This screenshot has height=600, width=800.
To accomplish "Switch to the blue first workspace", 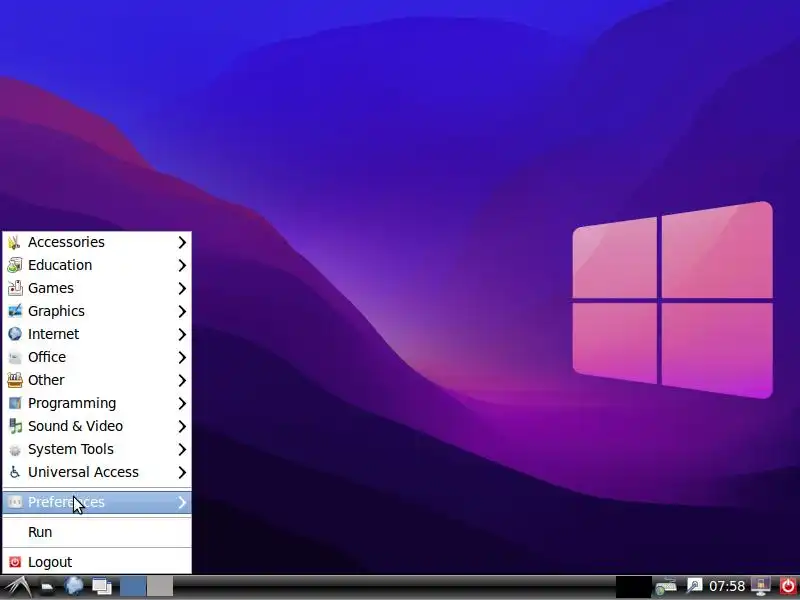I will click(133, 586).
